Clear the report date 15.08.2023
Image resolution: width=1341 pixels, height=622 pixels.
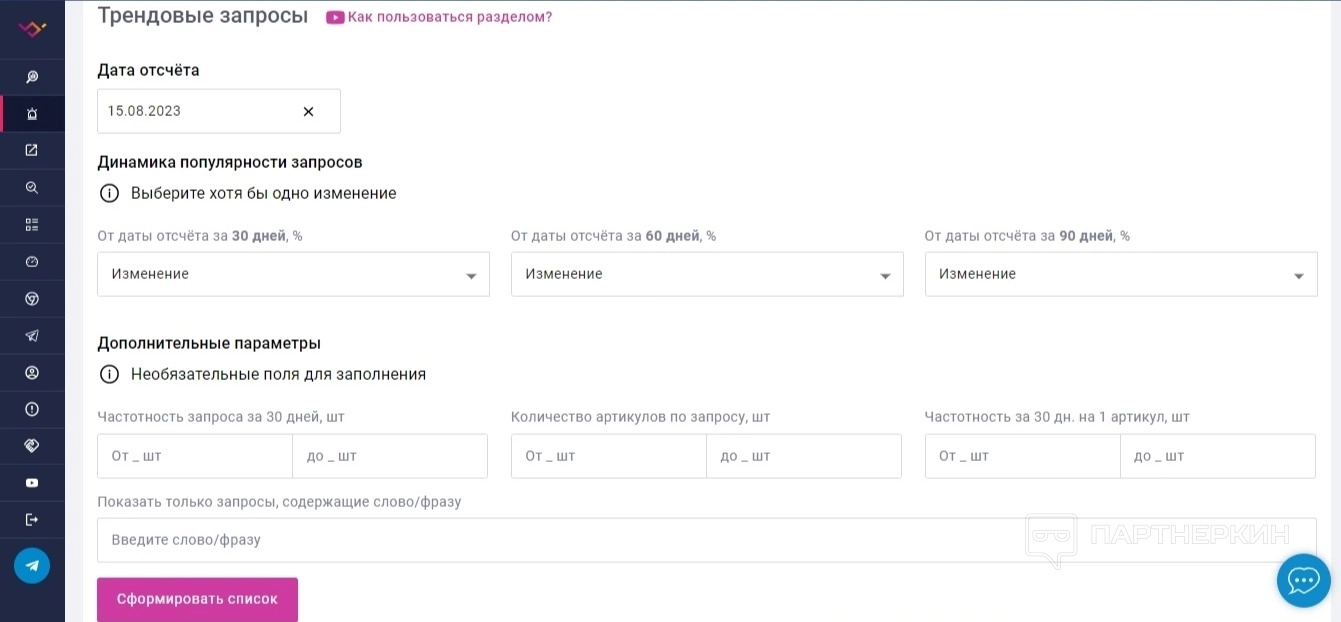(x=308, y=112)
